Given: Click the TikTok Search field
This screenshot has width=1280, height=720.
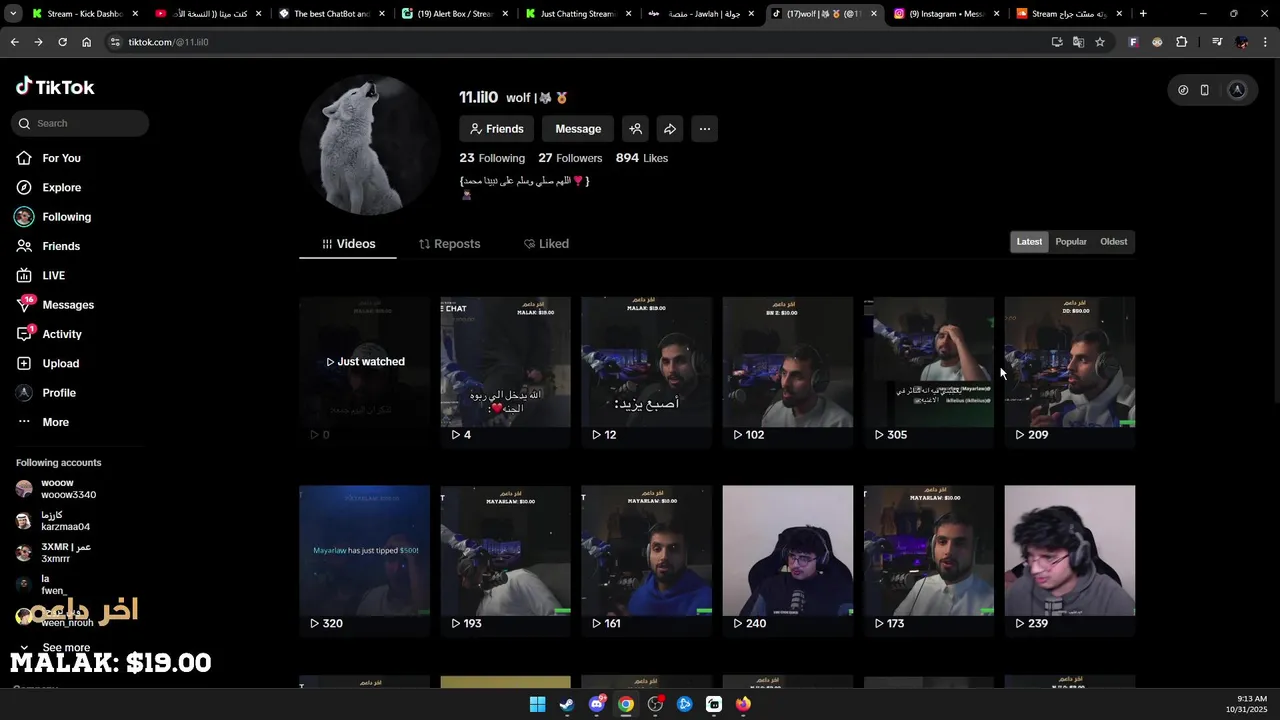Looking at the screenshot, I should 80,123.
